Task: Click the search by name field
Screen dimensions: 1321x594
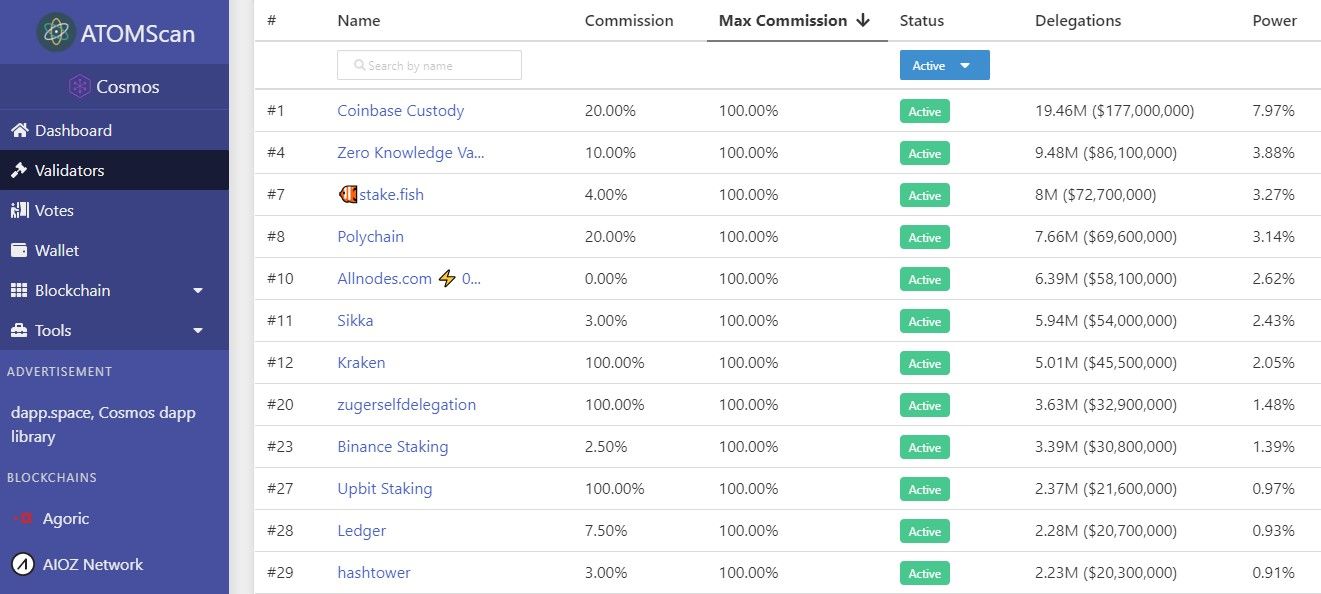Action: click(428, 64)
